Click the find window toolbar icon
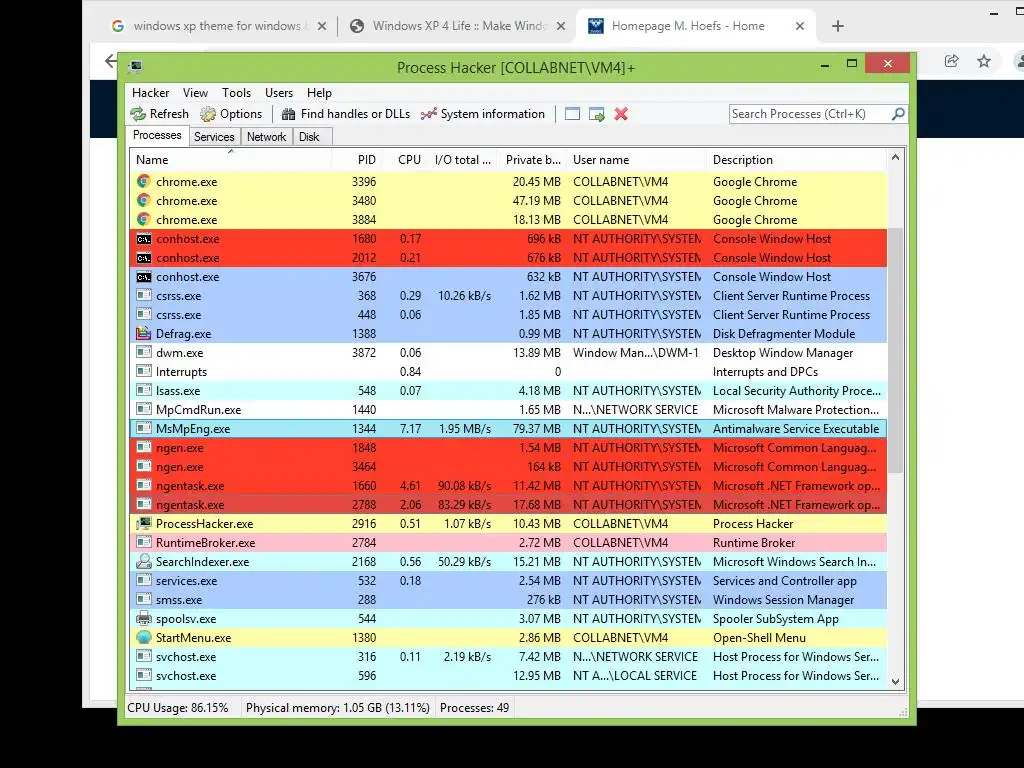This screenshot has width=1024, height=768. [572, 114]
